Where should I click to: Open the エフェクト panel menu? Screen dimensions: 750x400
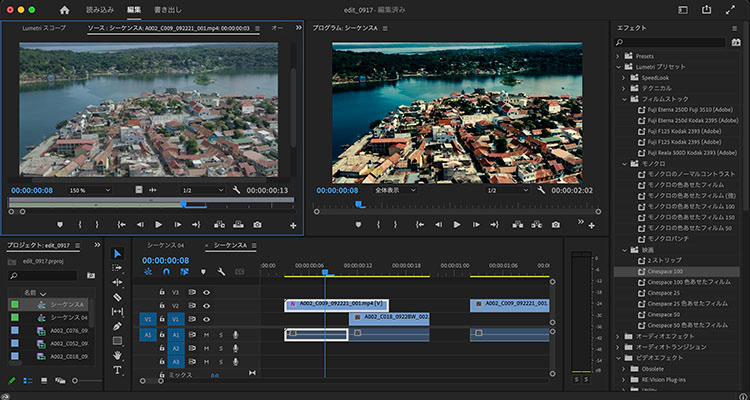coord(735,28)
